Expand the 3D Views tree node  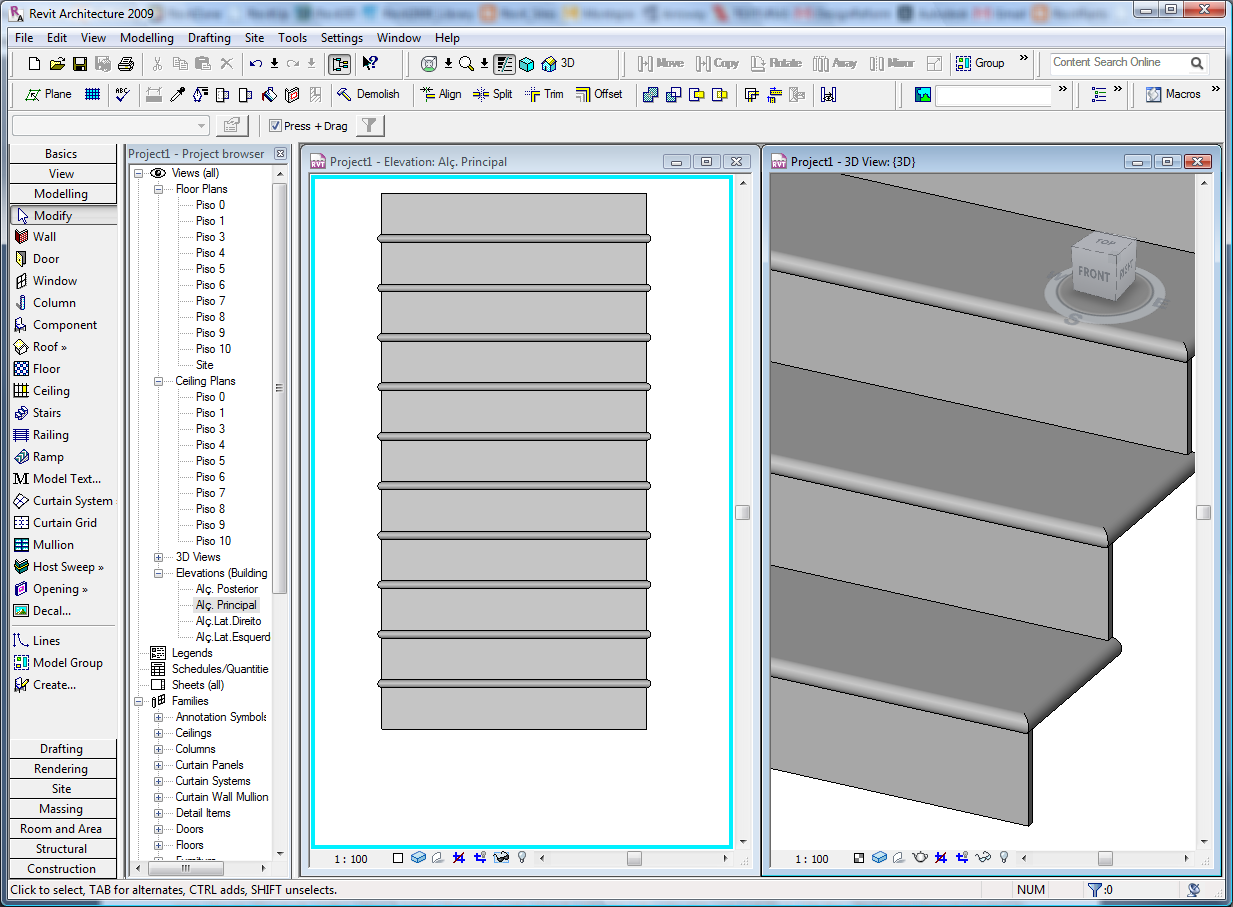tap(158, 557)
